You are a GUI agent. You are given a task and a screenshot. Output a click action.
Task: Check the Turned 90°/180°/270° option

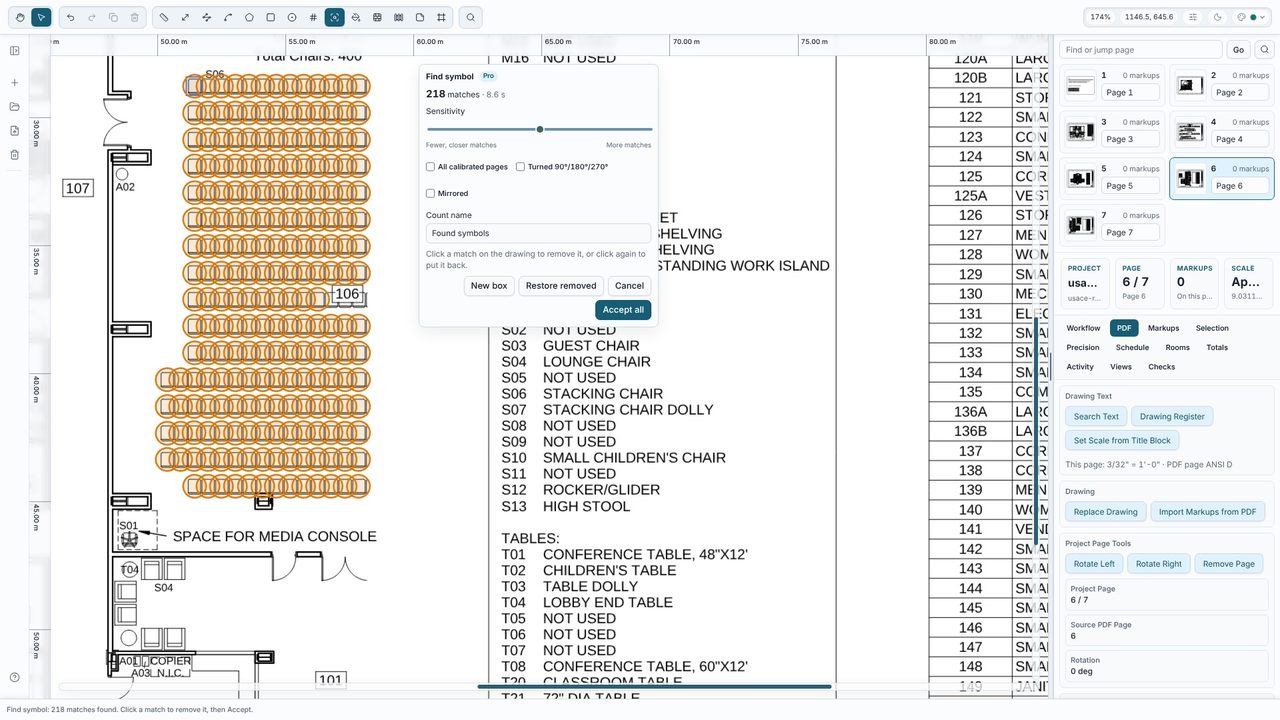coord(520,167)
